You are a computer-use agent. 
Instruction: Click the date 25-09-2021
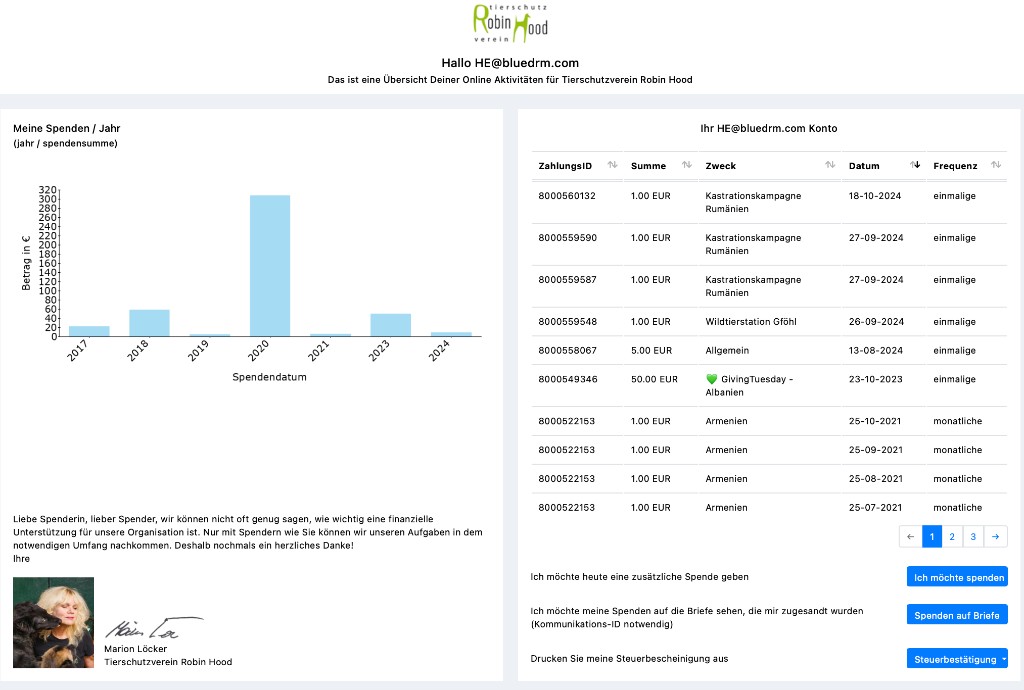point(876,450)
